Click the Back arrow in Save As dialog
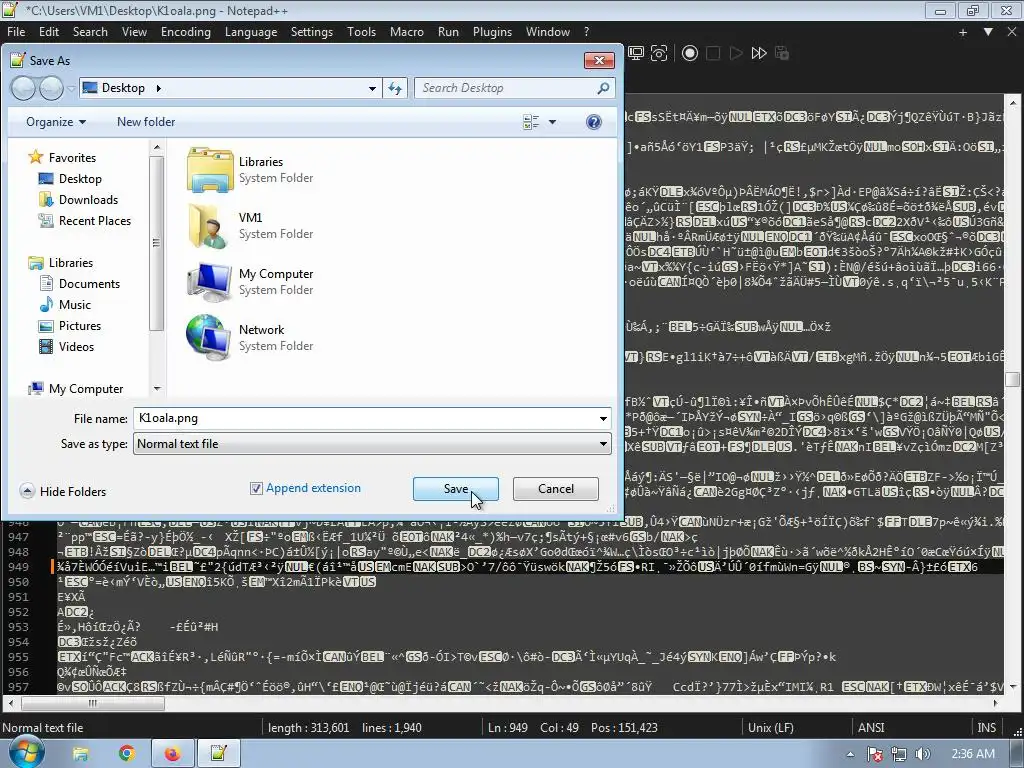This screenshot has height=768, width=1024. [24, 88]
